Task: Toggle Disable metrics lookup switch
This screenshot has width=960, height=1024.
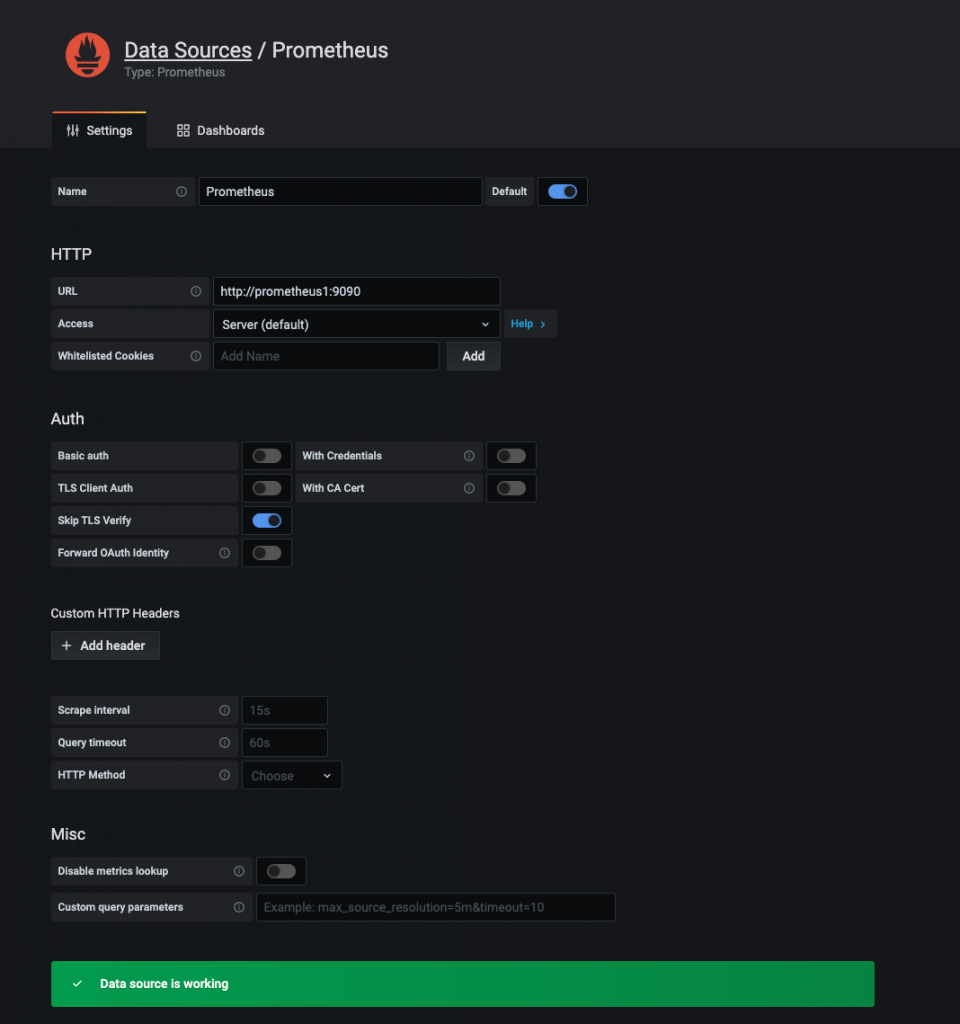Action: point(281,871)
